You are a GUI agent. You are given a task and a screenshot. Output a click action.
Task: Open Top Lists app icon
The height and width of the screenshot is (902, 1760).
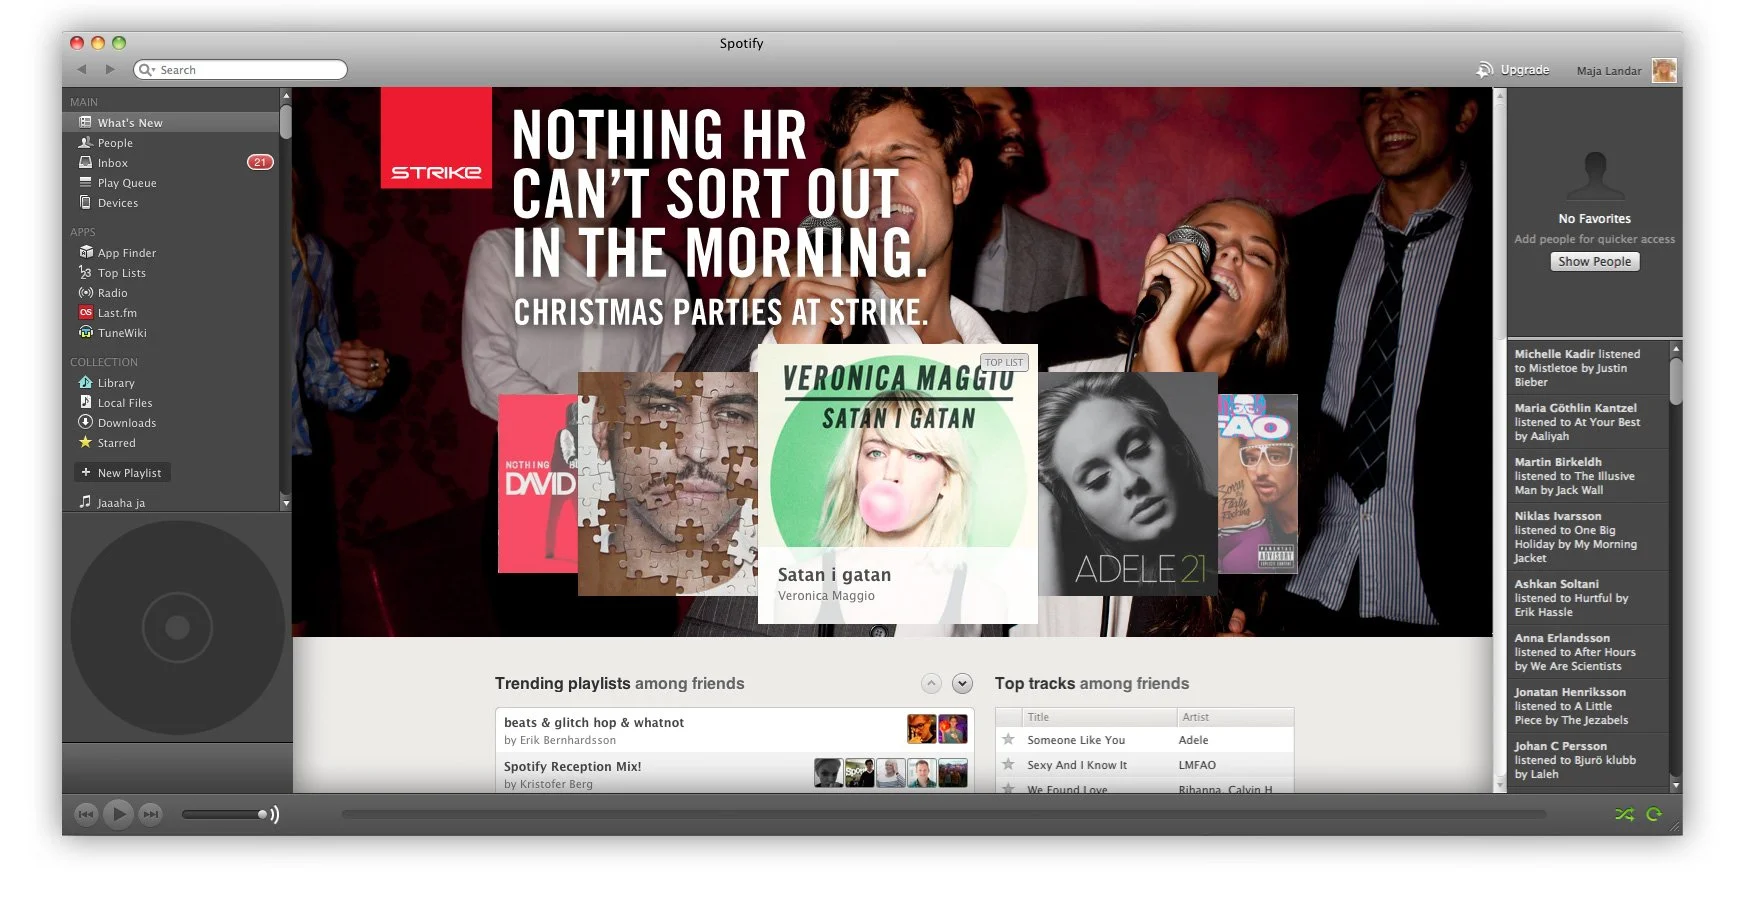(85, 272)
